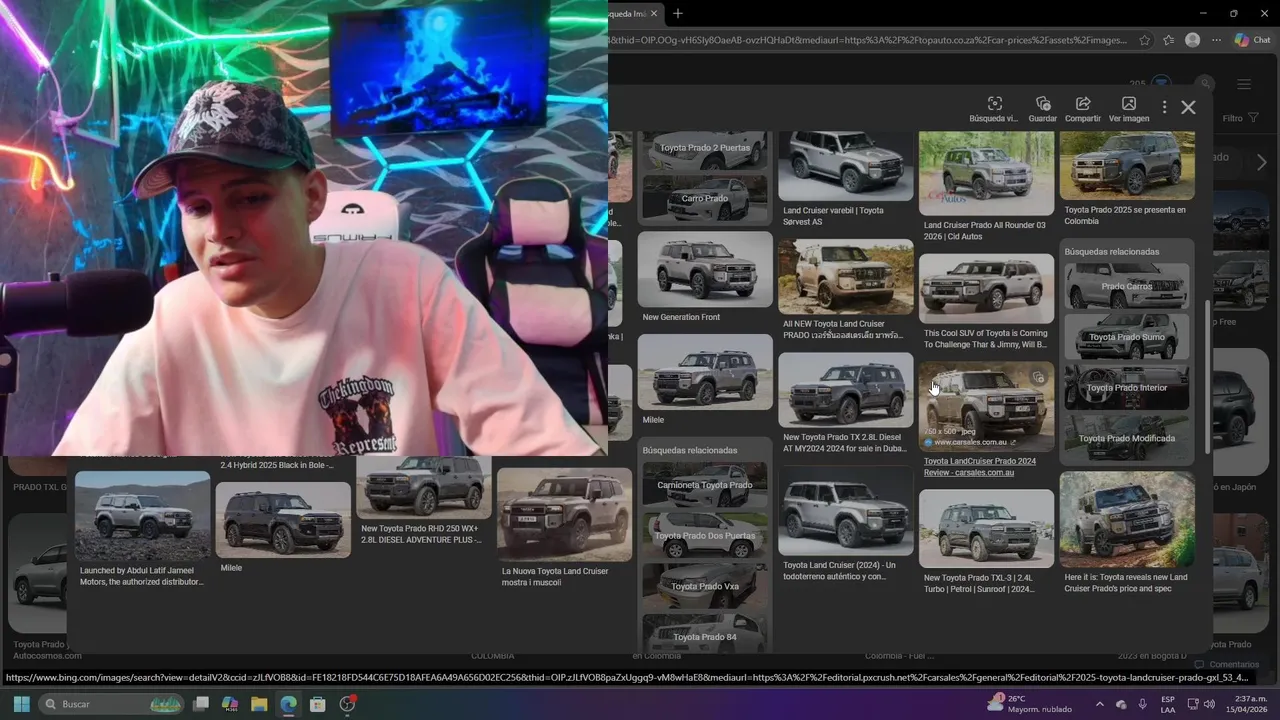This screenshot has width=1280, height=720.
Task: Click the Bing search magnifier icon
Action: click(x=1205, y=84)
